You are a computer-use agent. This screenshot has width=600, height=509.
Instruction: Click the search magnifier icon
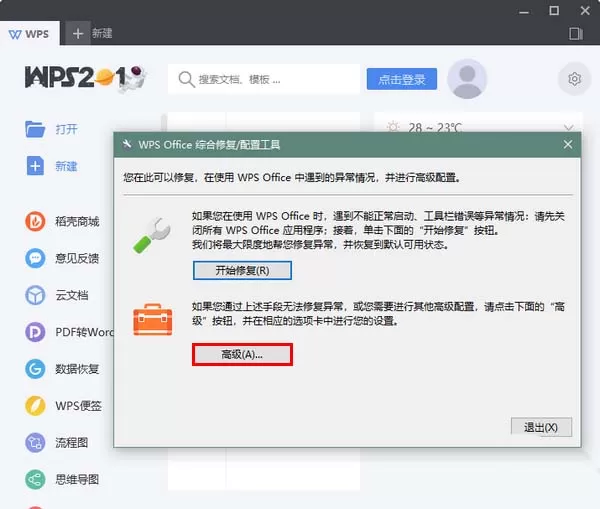pos(186,80)
